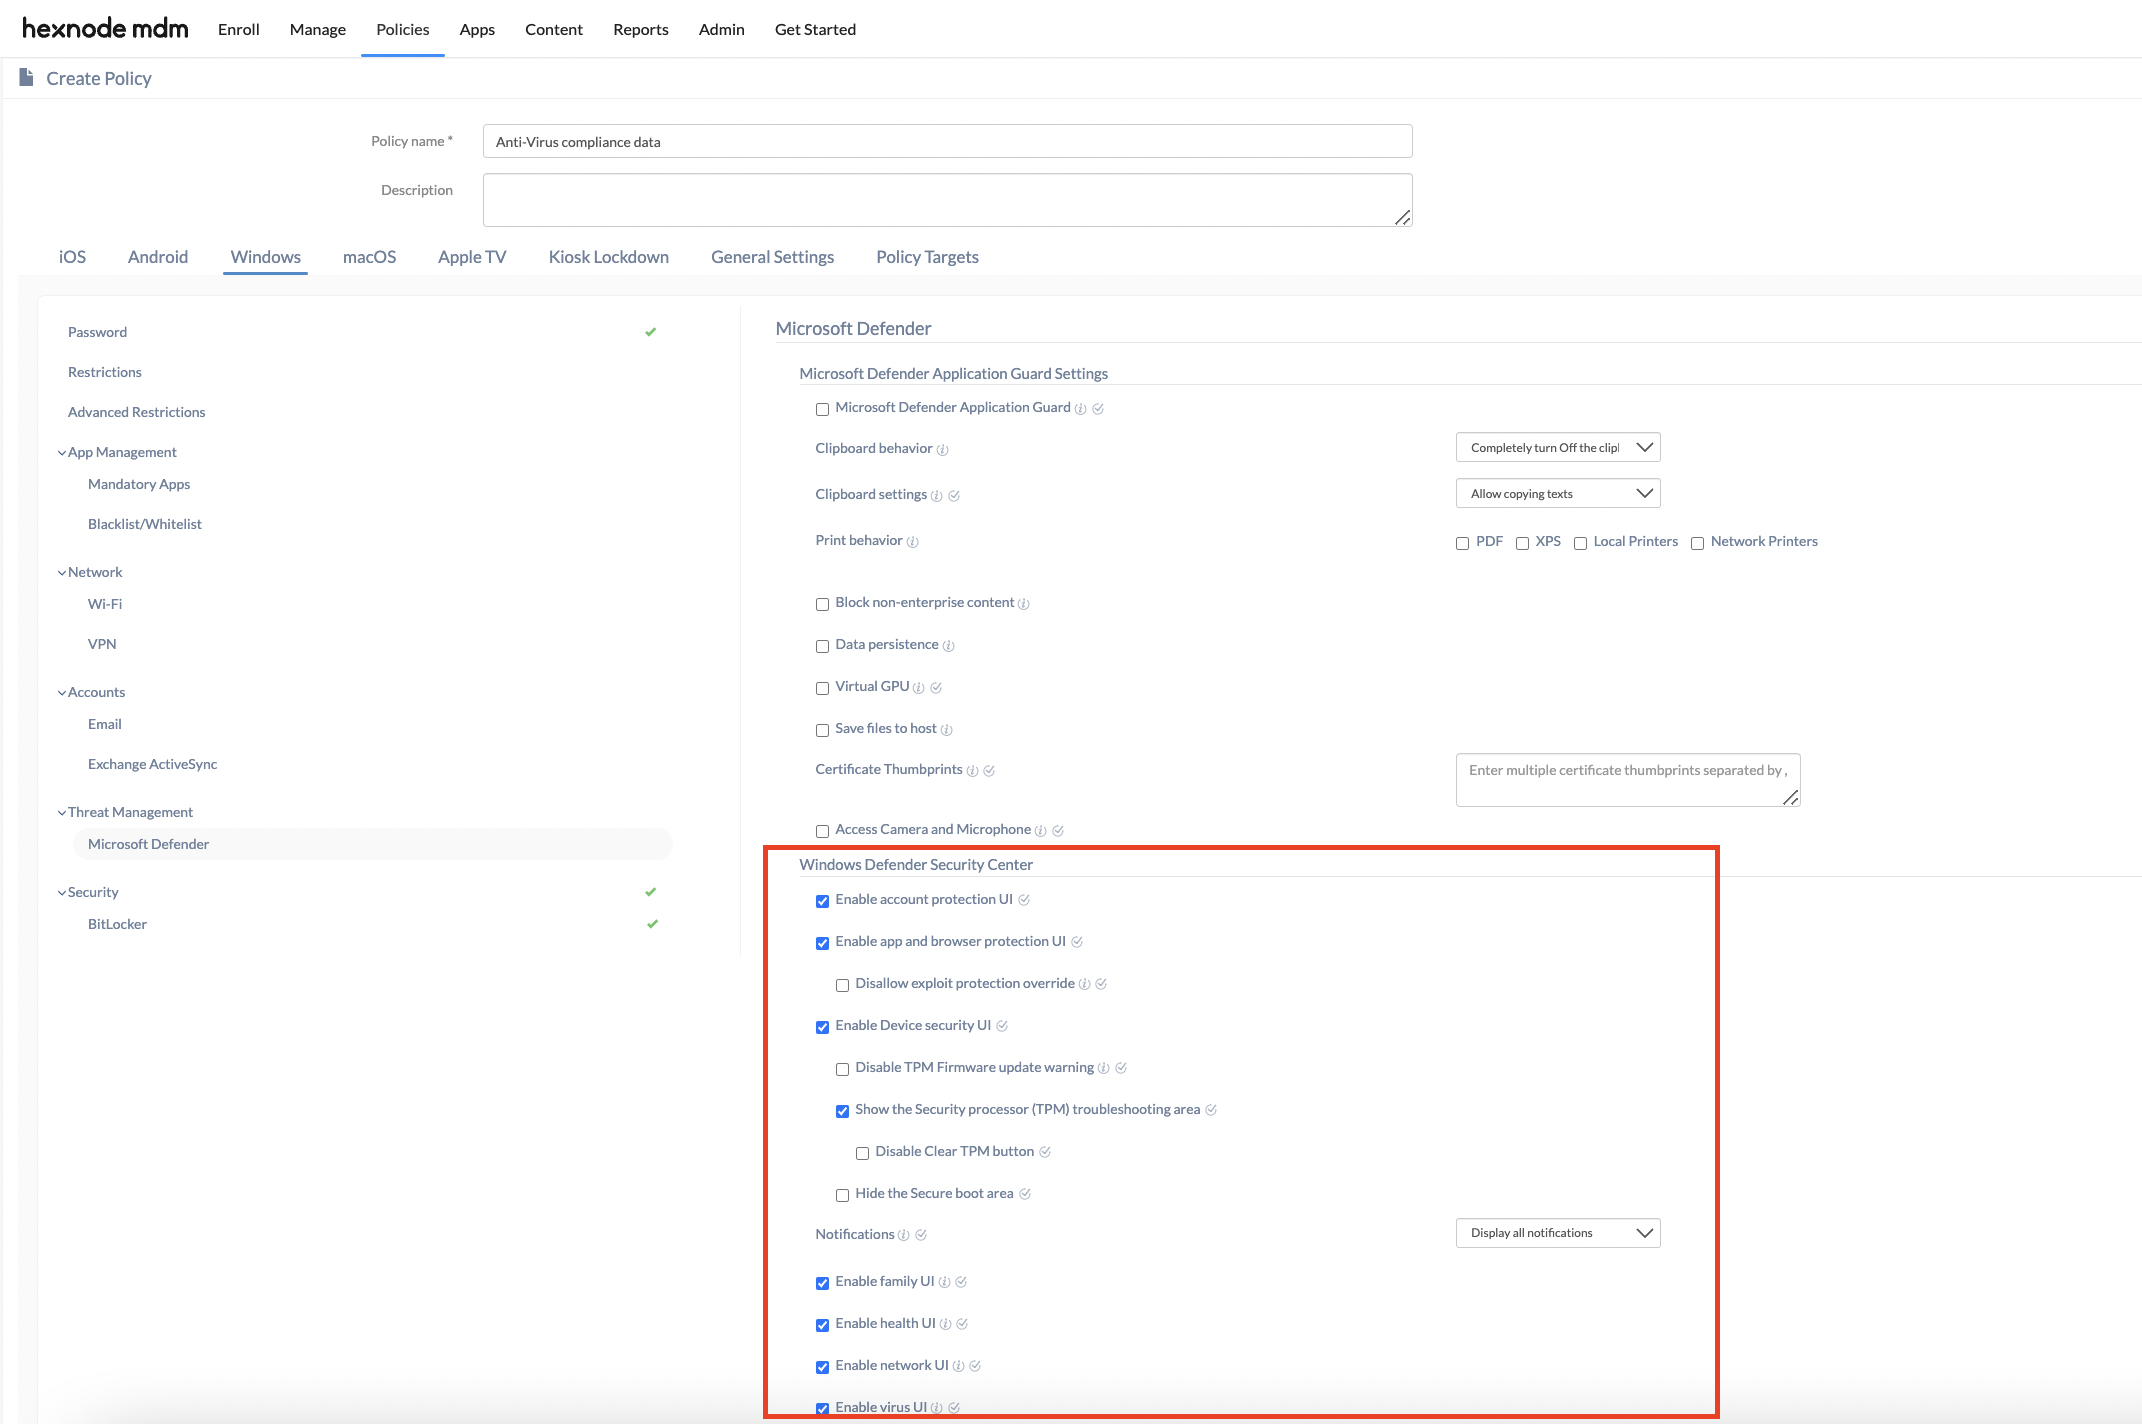Check Disable Clear TPM button

(862, 1153)
